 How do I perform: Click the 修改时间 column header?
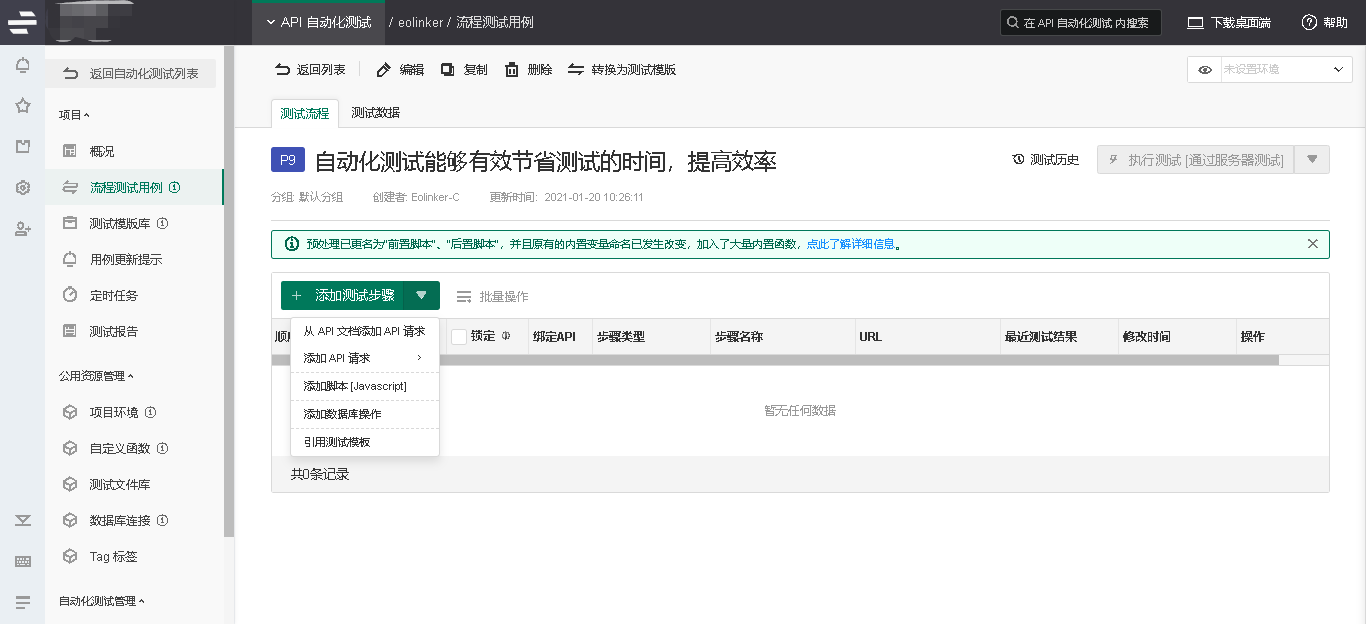pos(1146,337)
